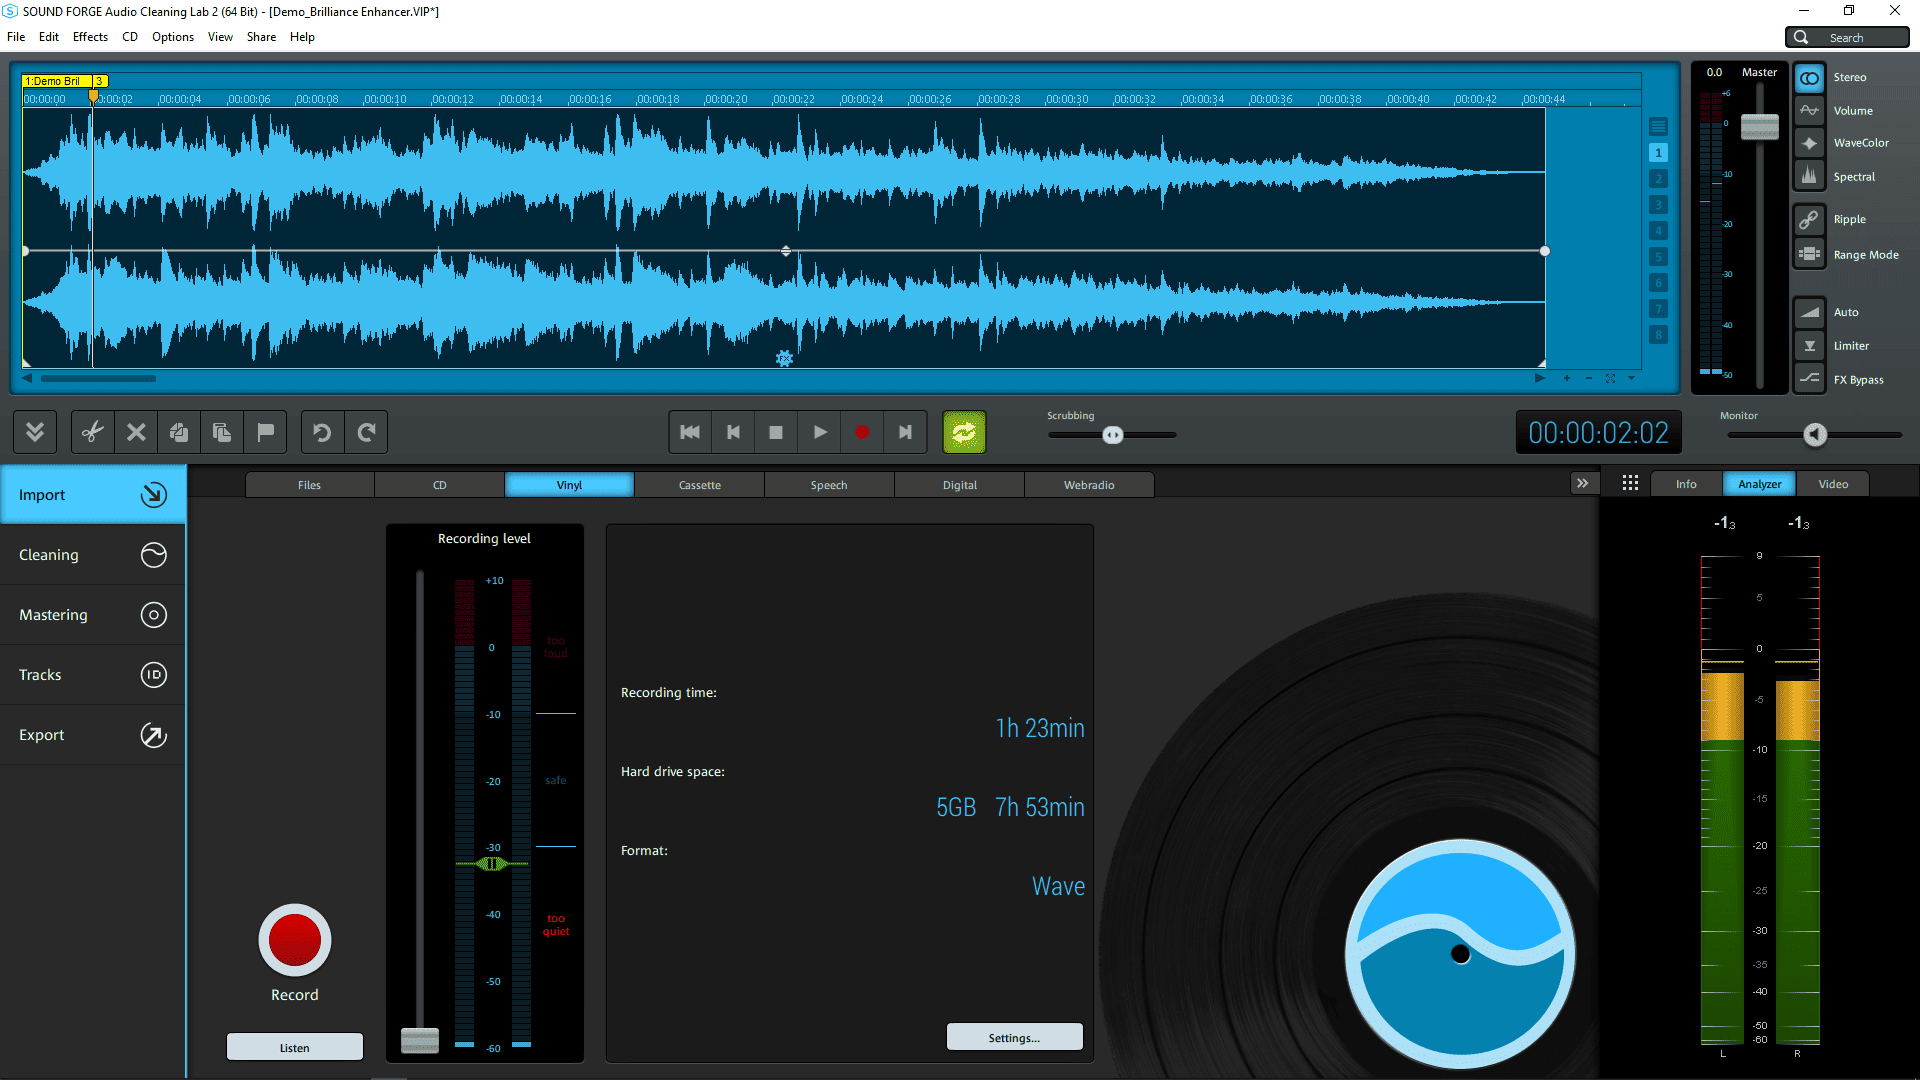Click the scissors cut tool icon

[x=93, y=432]
